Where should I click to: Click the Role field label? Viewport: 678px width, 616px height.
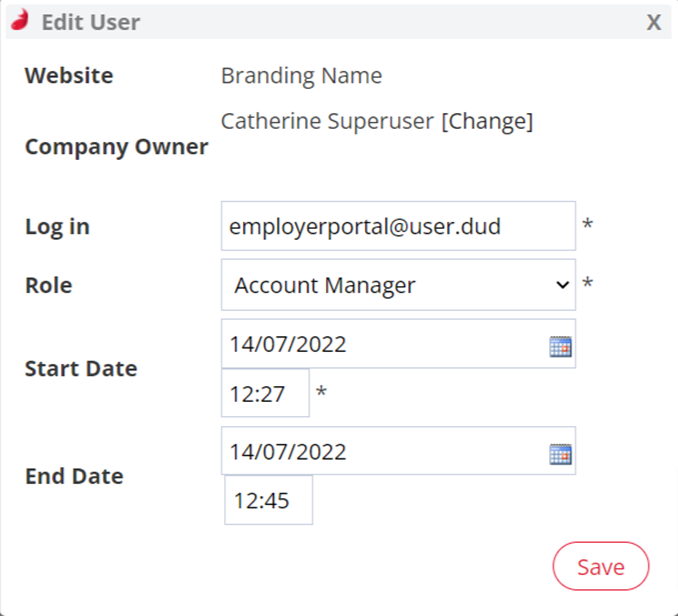pyautogui.click(x=49, y=285)
